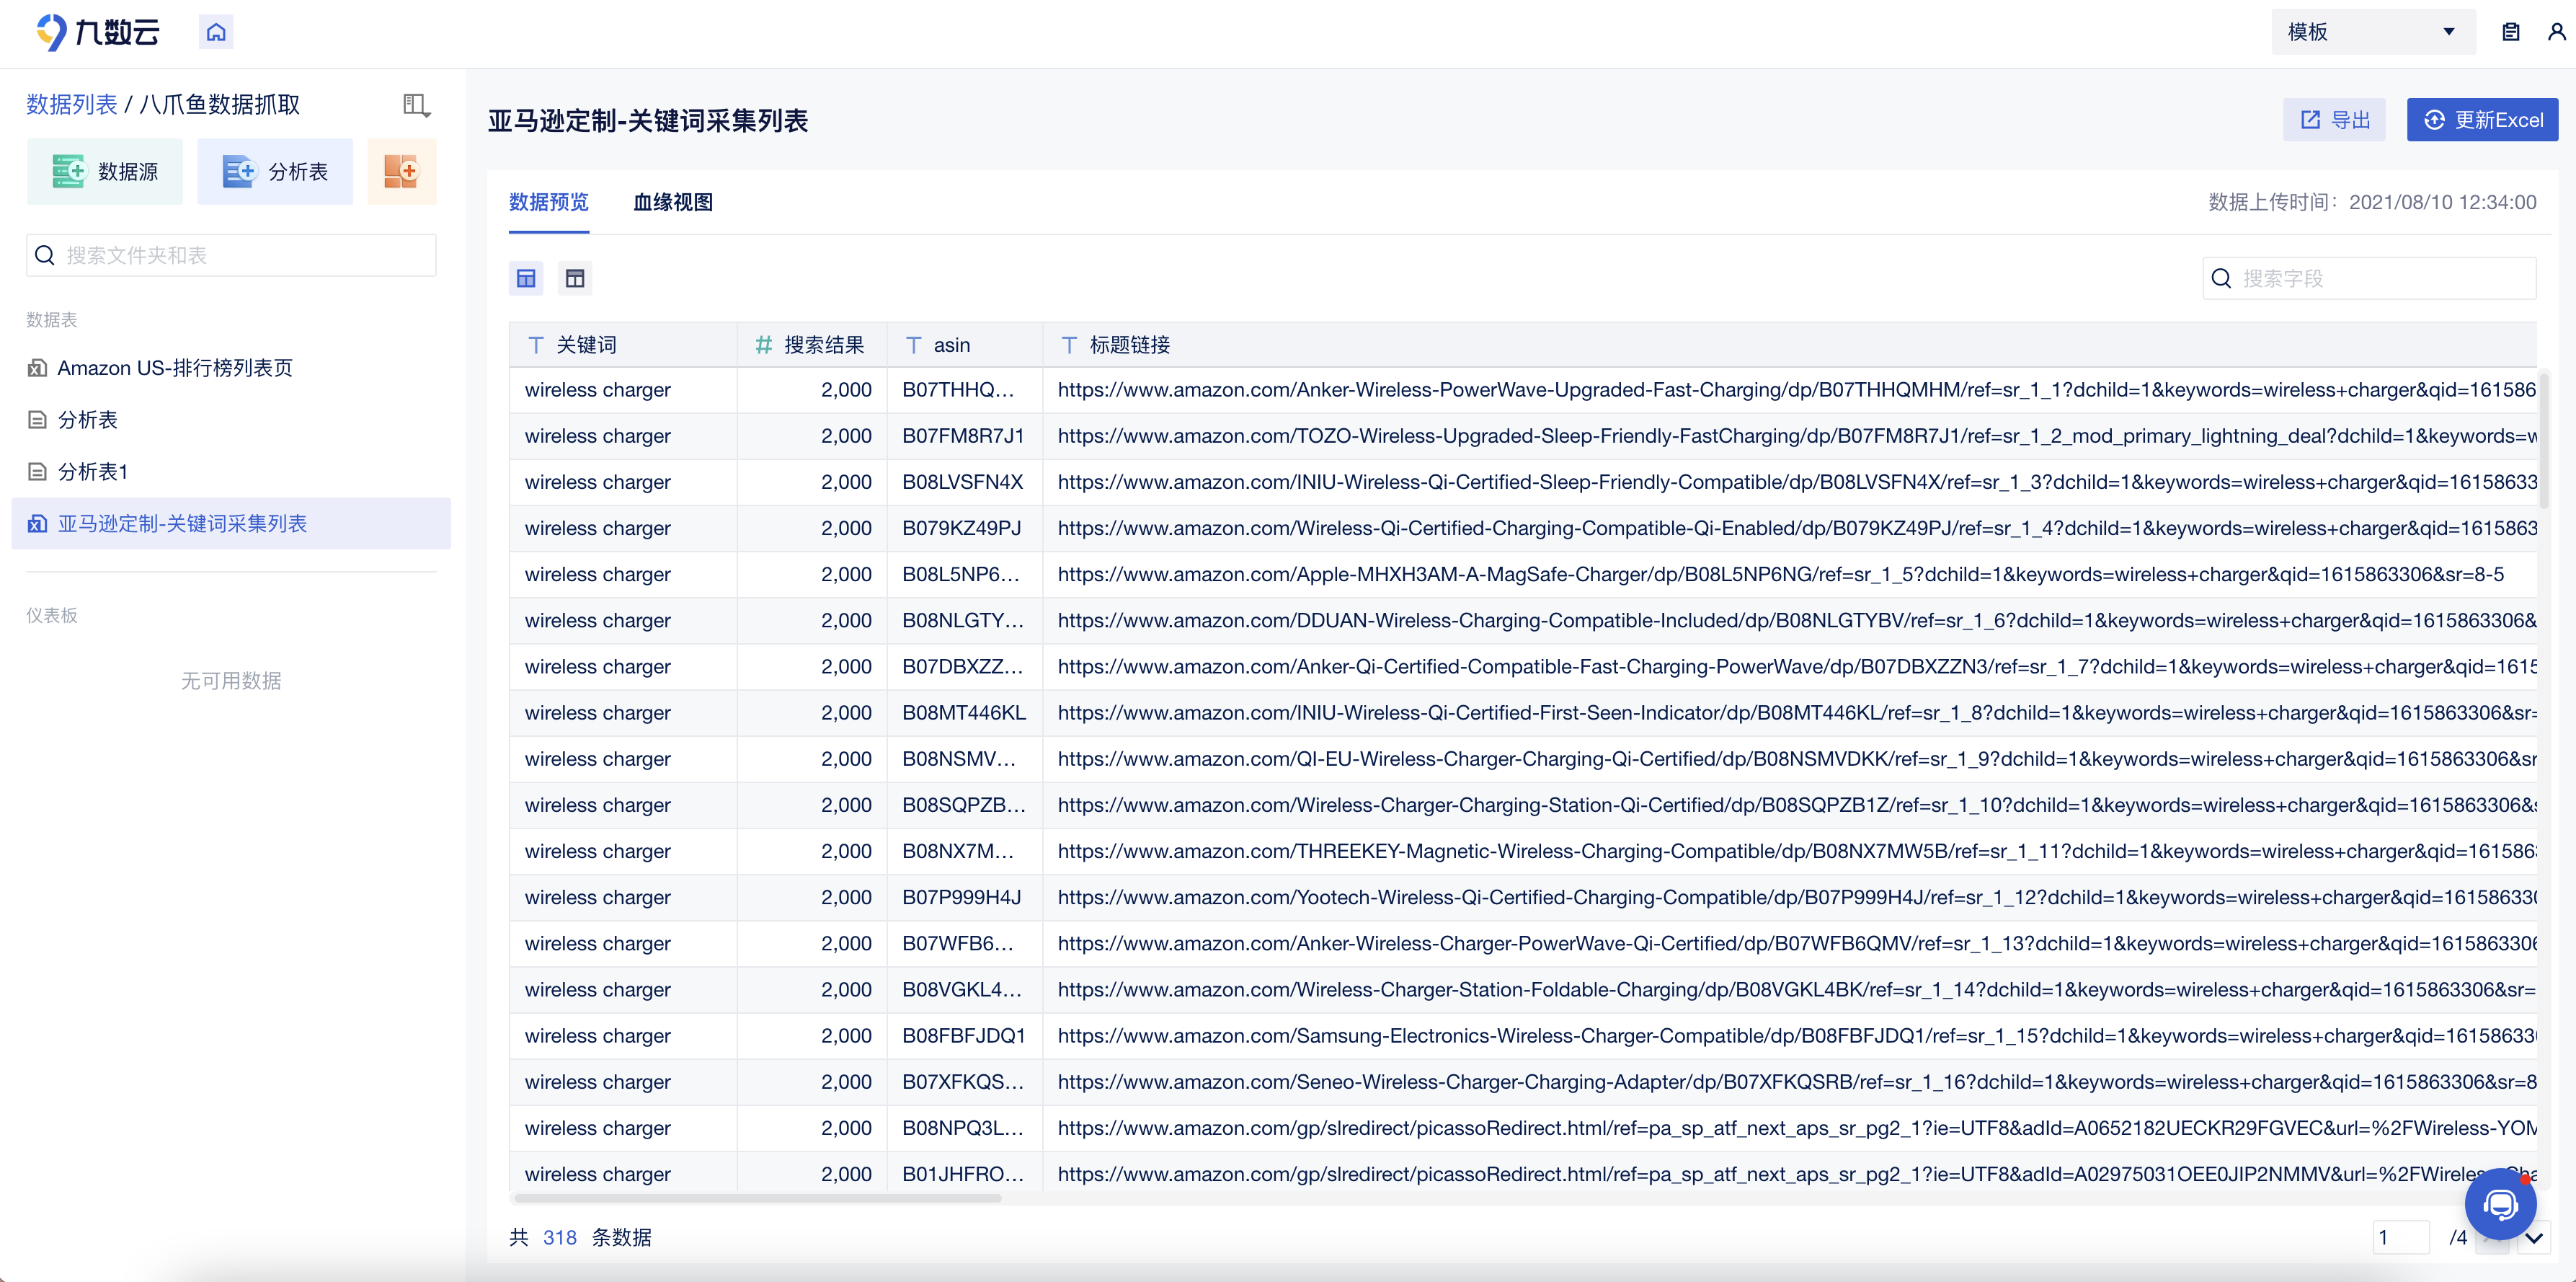The image size is (2576, 1282).
Task: Click the TOZO wireless charger URL cell
Action: (1790, 436)
